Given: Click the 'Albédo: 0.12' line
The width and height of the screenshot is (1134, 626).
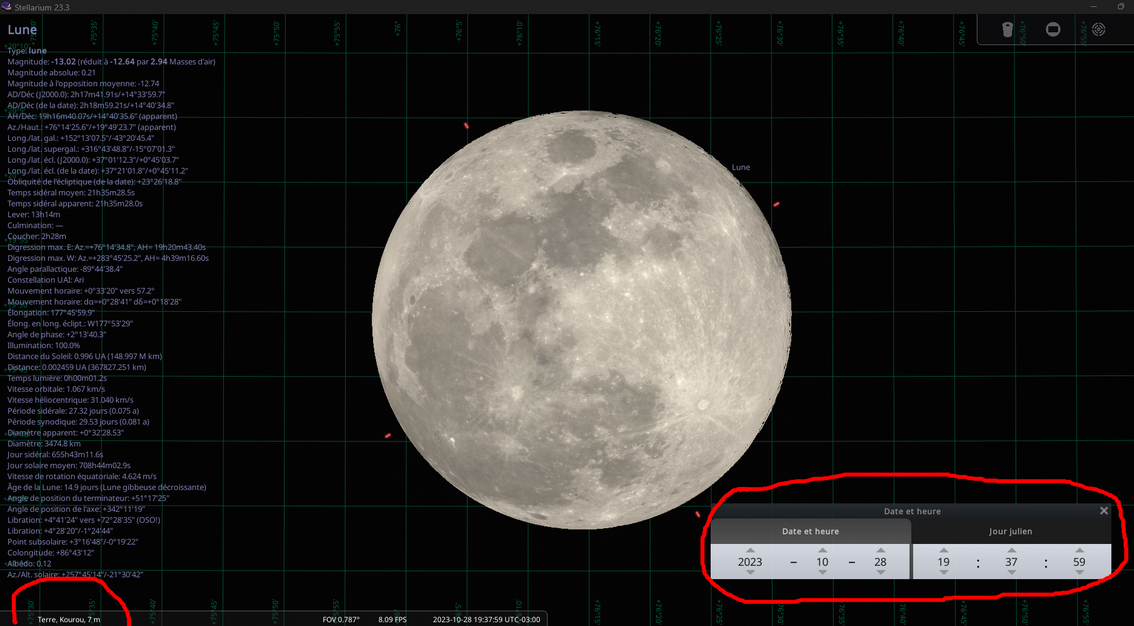Looking at the screenshot, I should click(29, 563).
